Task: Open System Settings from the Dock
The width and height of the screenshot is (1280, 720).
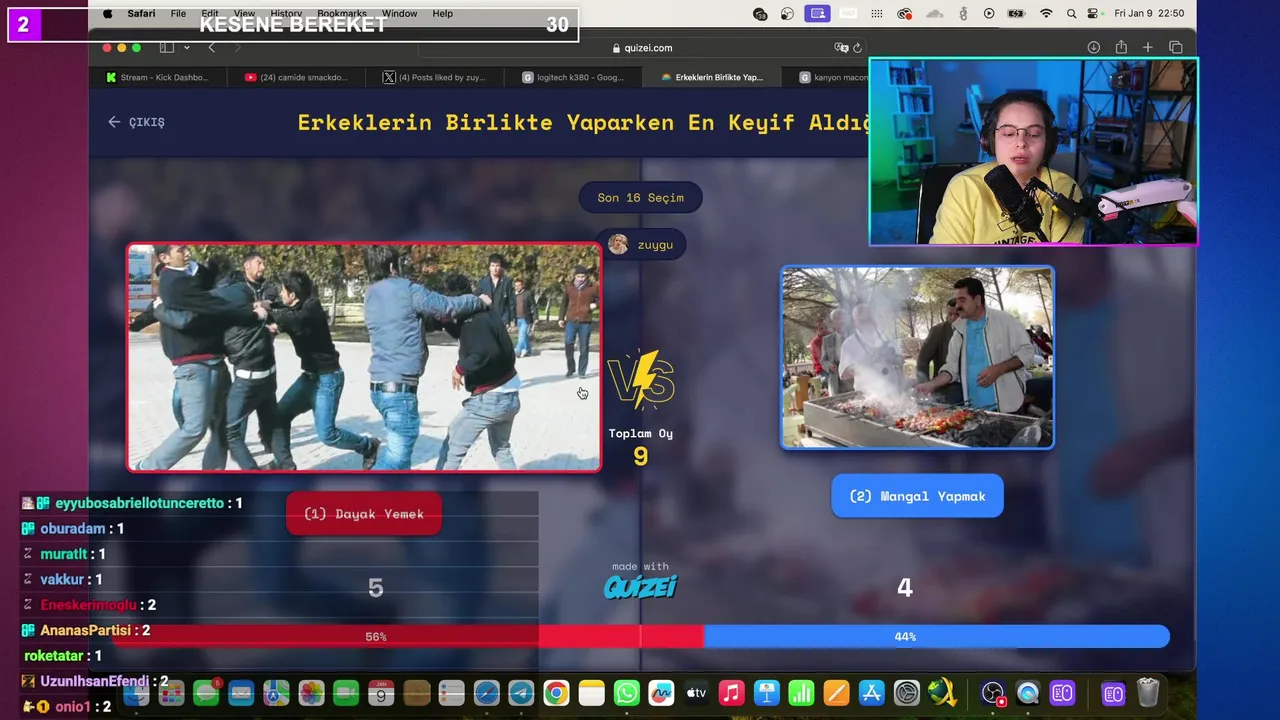Action: 907,693
